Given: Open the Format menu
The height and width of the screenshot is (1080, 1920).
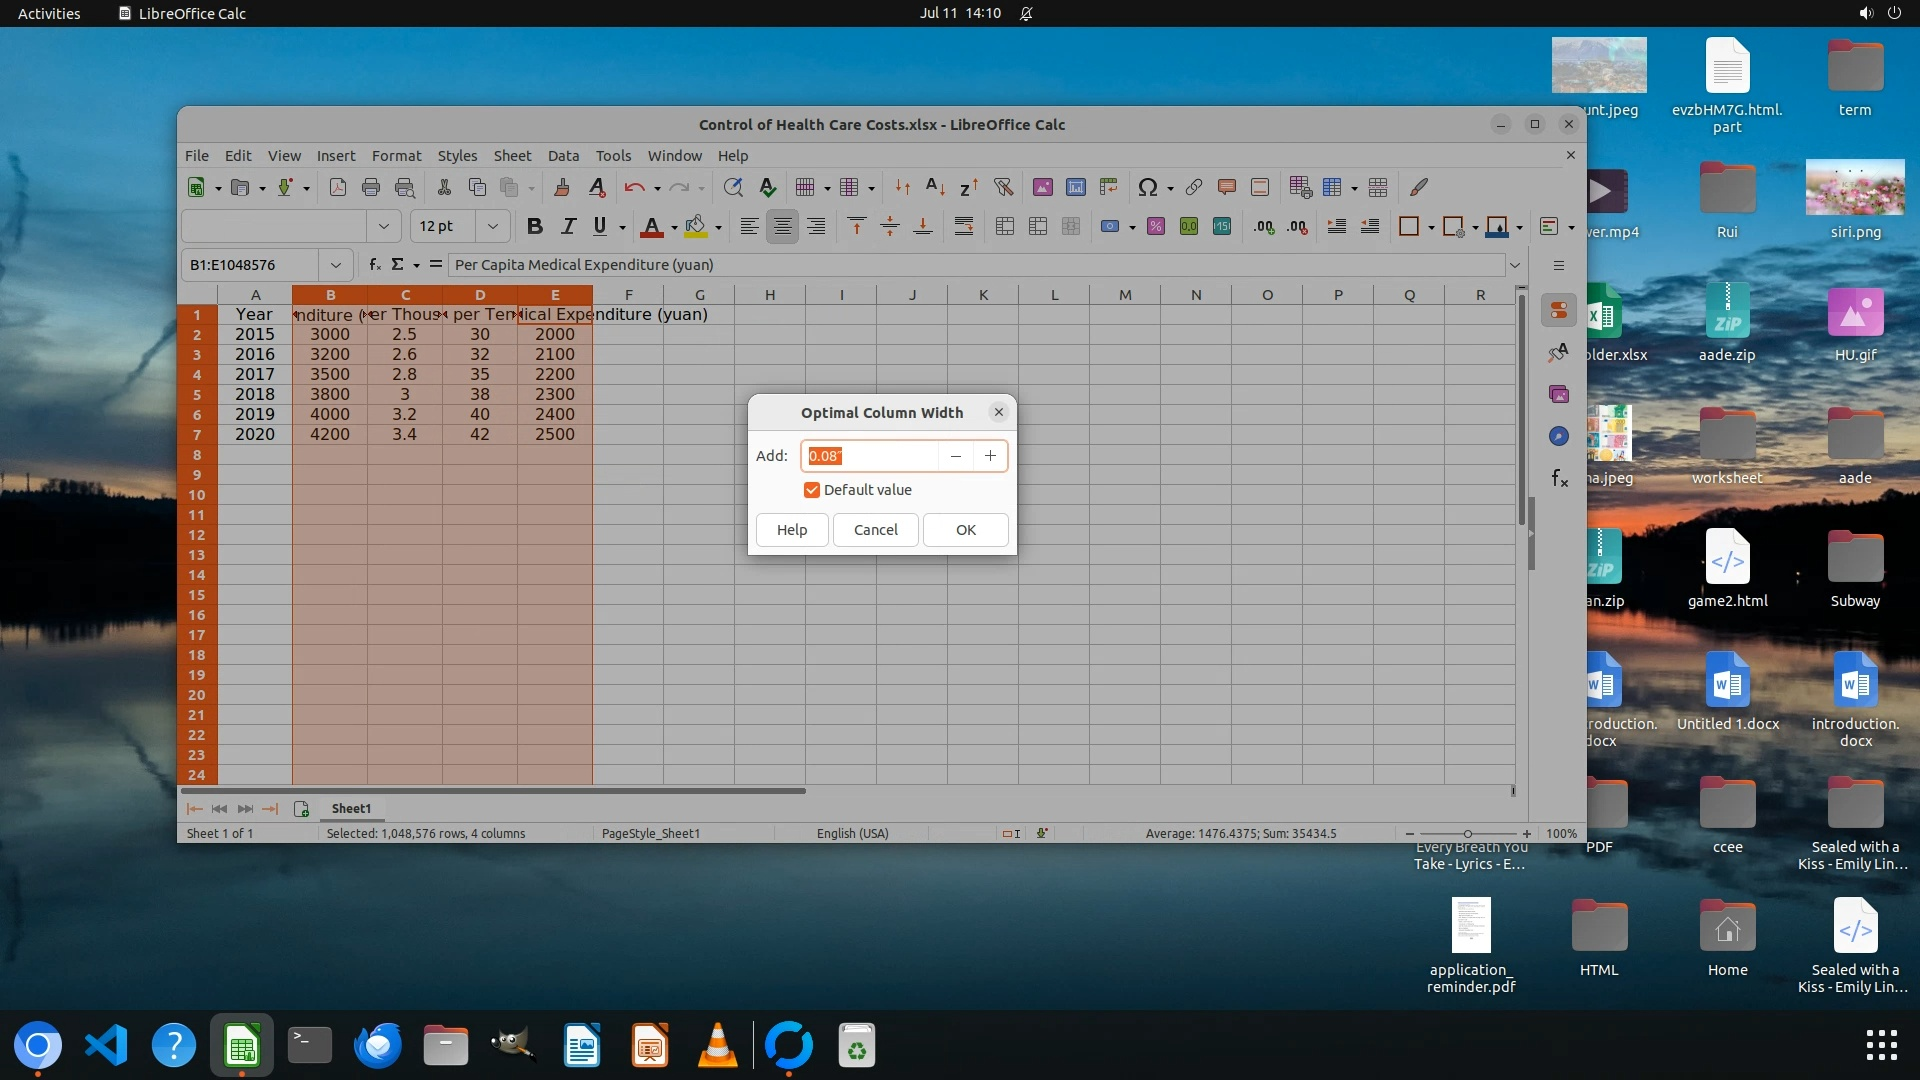Looking at the screenshot, I should (396, 156).
